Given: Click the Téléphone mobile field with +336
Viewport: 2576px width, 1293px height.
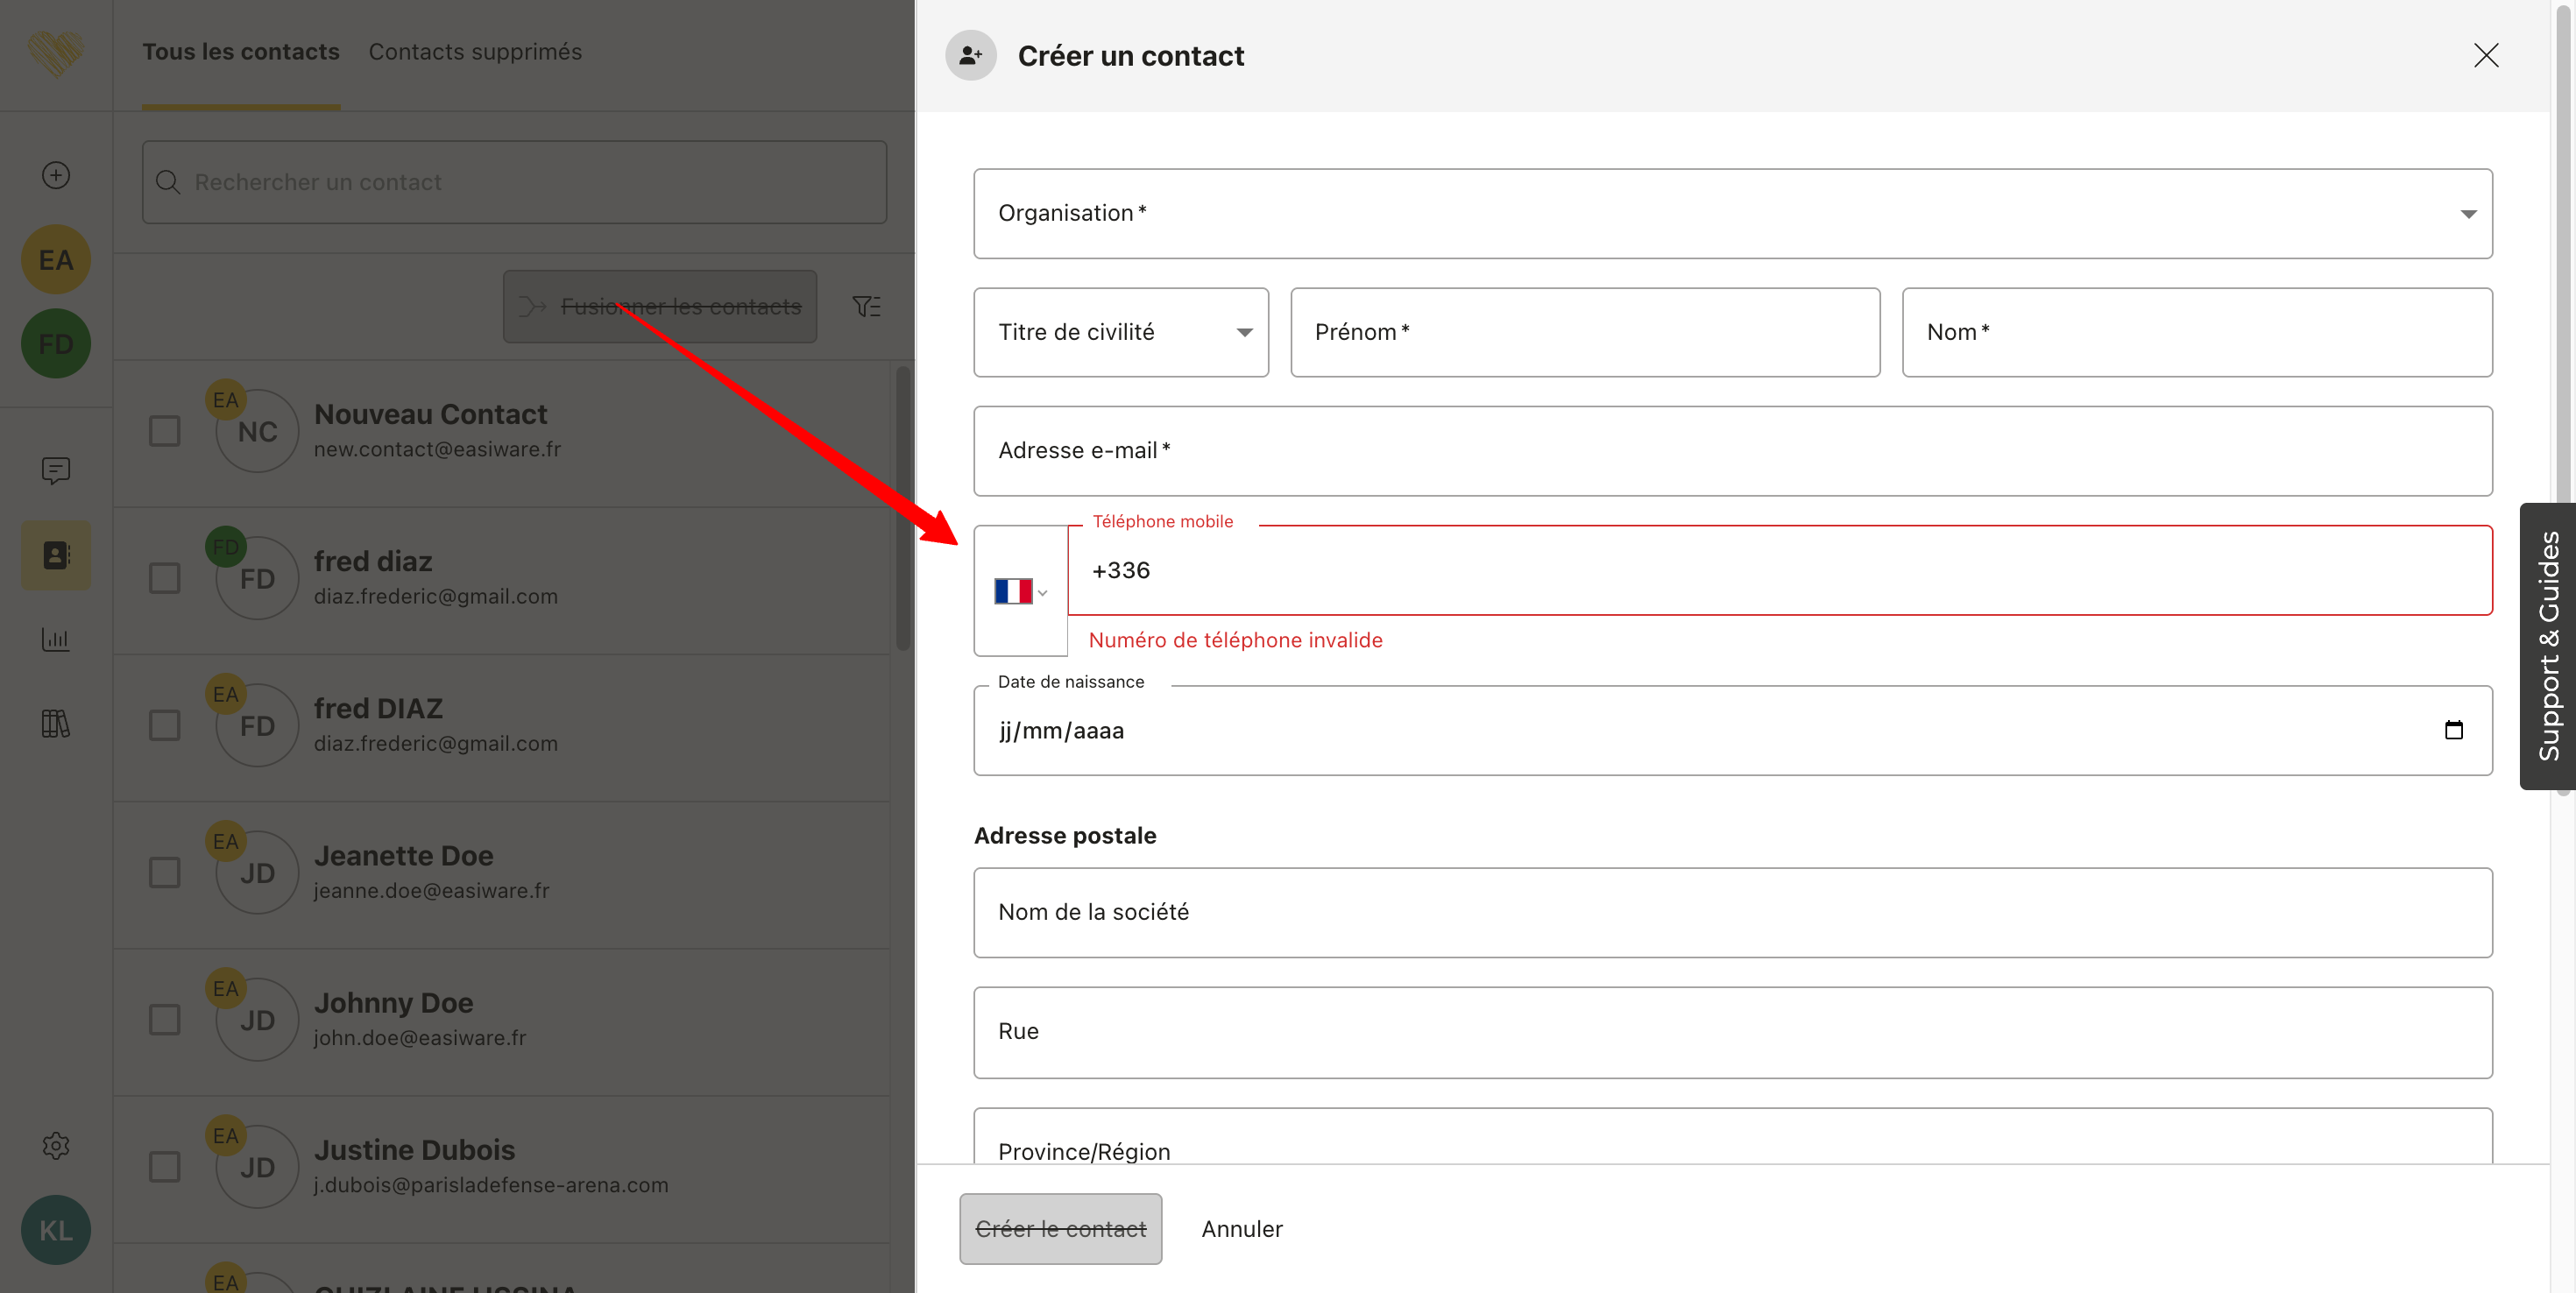Looking at the screenshot, I should click(1780, 570).
